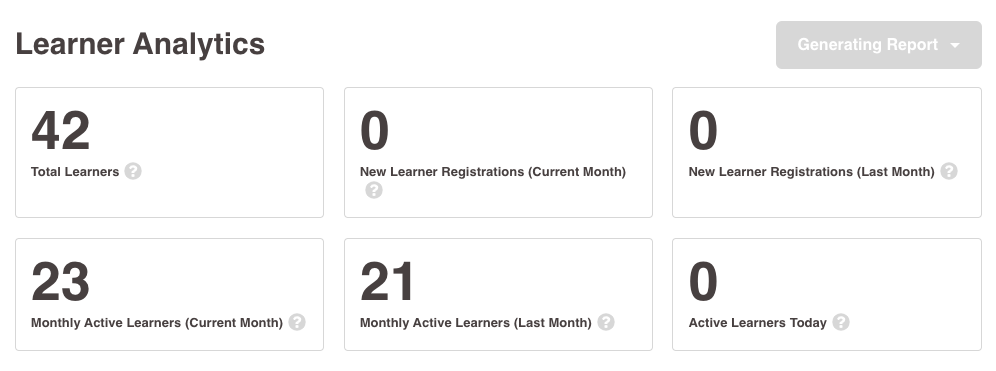996x371 pixels.
Task: Show help for Monthly Active Learners (Current Month)
Action: click(x=297, y=322)
